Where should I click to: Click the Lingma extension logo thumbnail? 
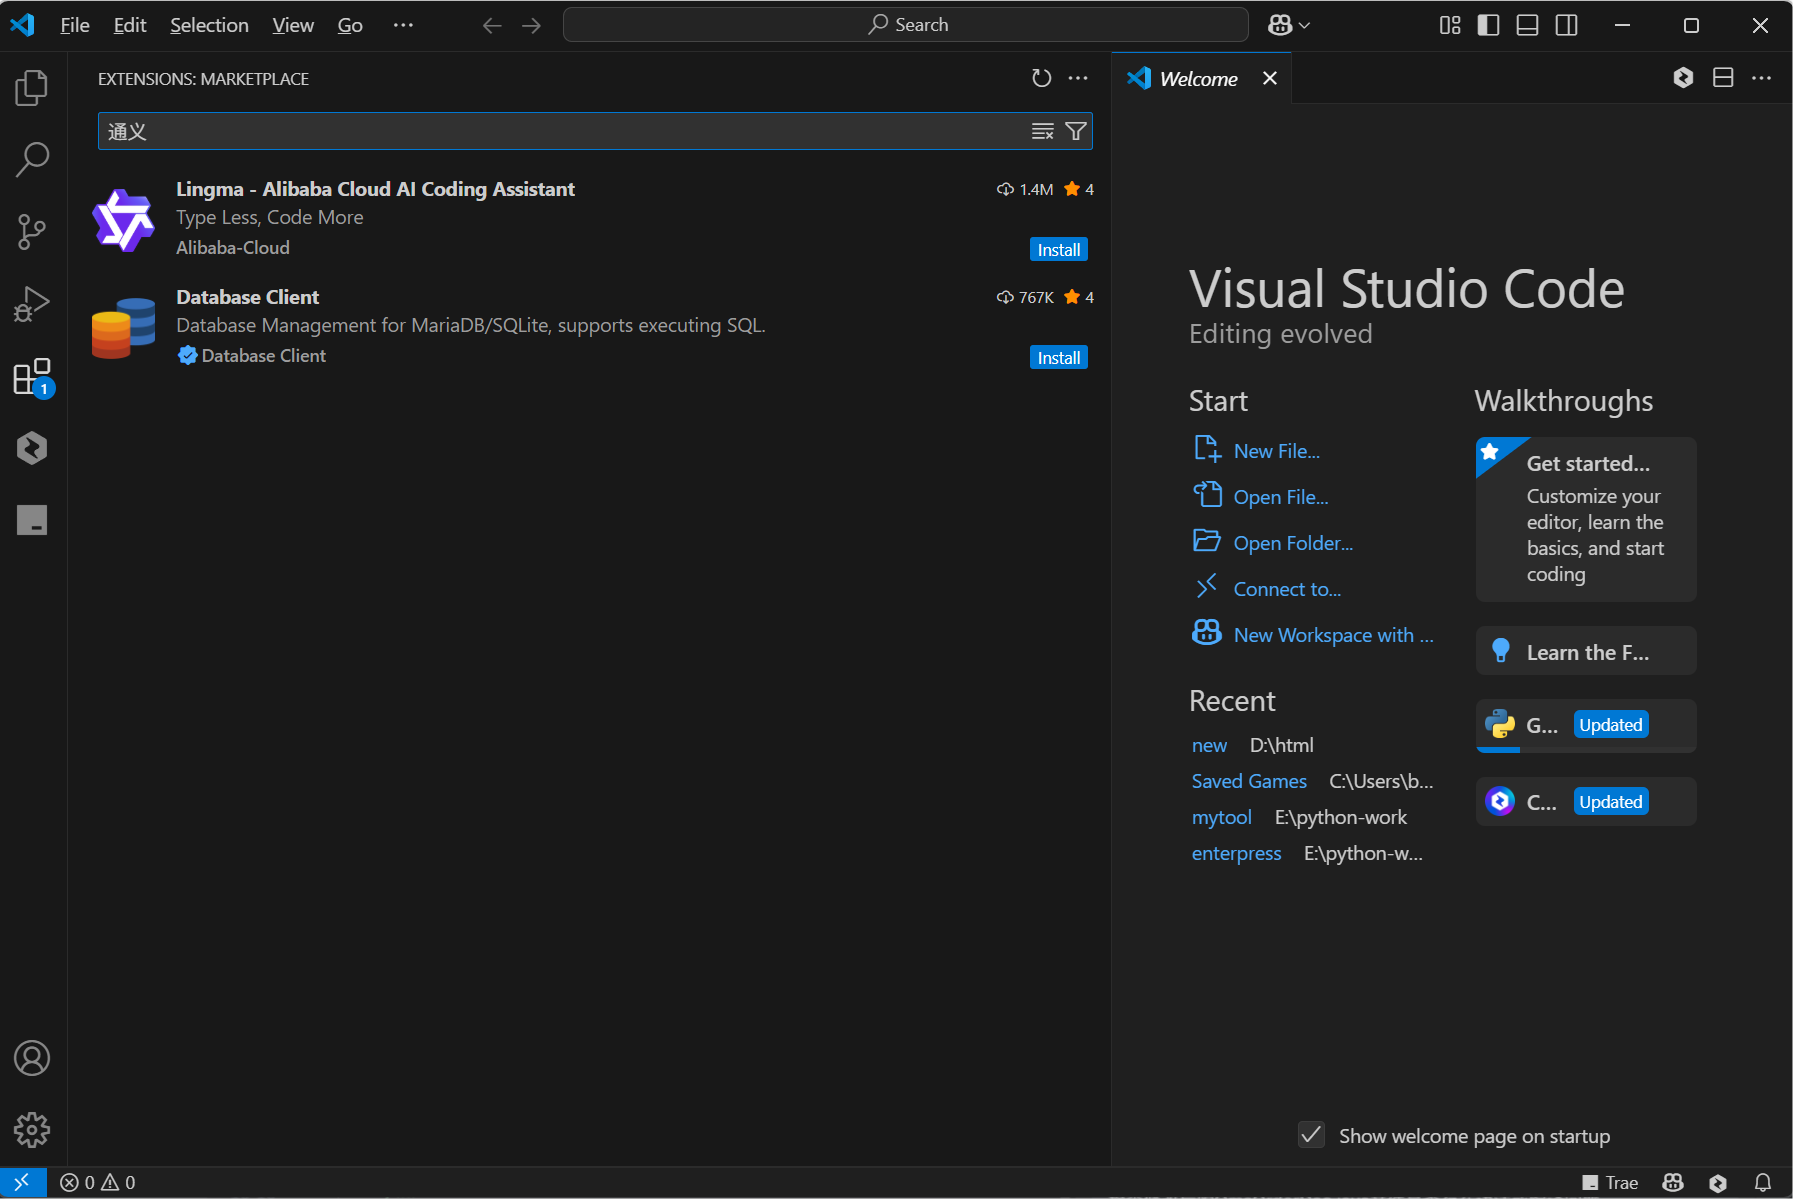point(124,220)
